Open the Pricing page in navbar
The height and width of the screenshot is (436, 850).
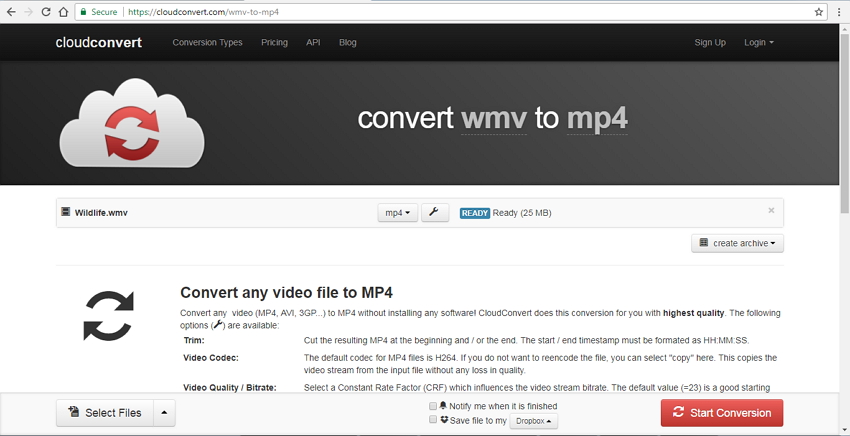point(274,42)
